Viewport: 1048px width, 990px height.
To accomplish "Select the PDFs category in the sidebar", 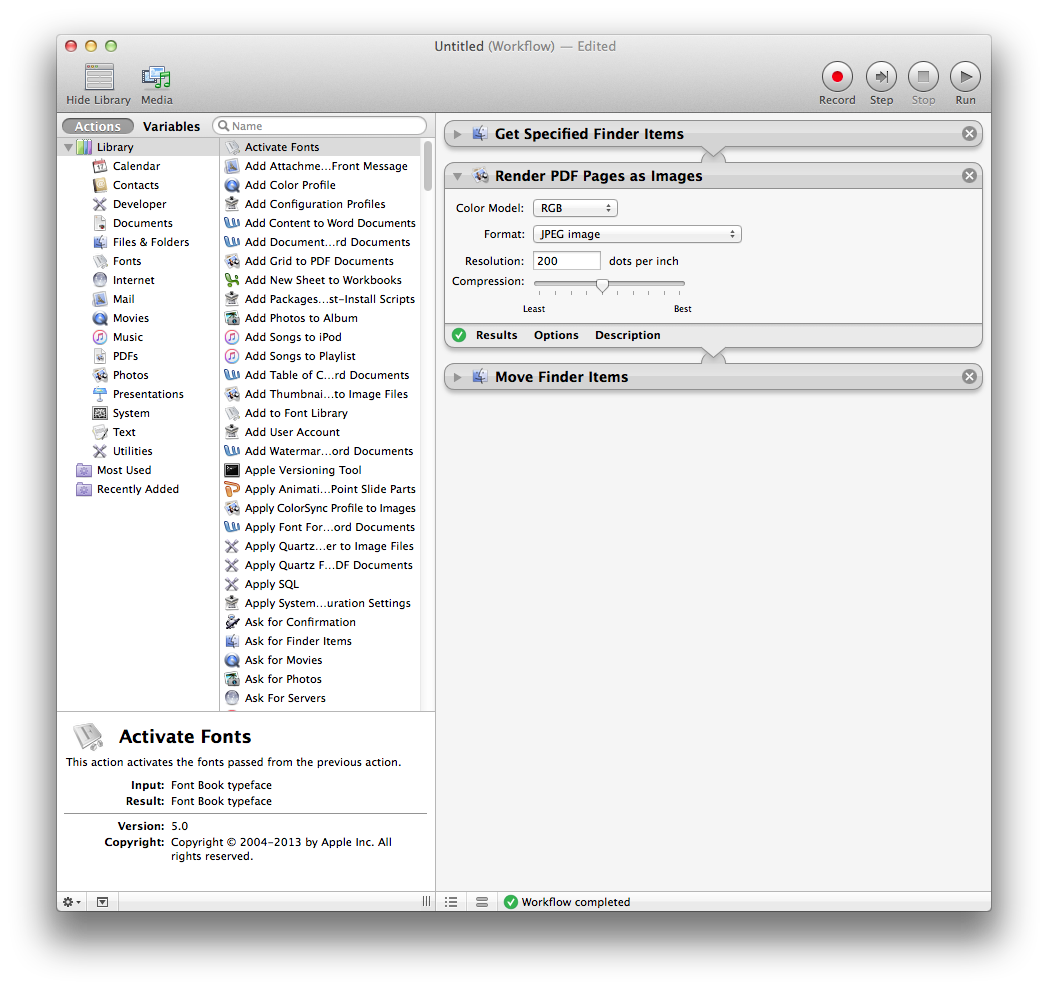I will [x=125, y=355].
